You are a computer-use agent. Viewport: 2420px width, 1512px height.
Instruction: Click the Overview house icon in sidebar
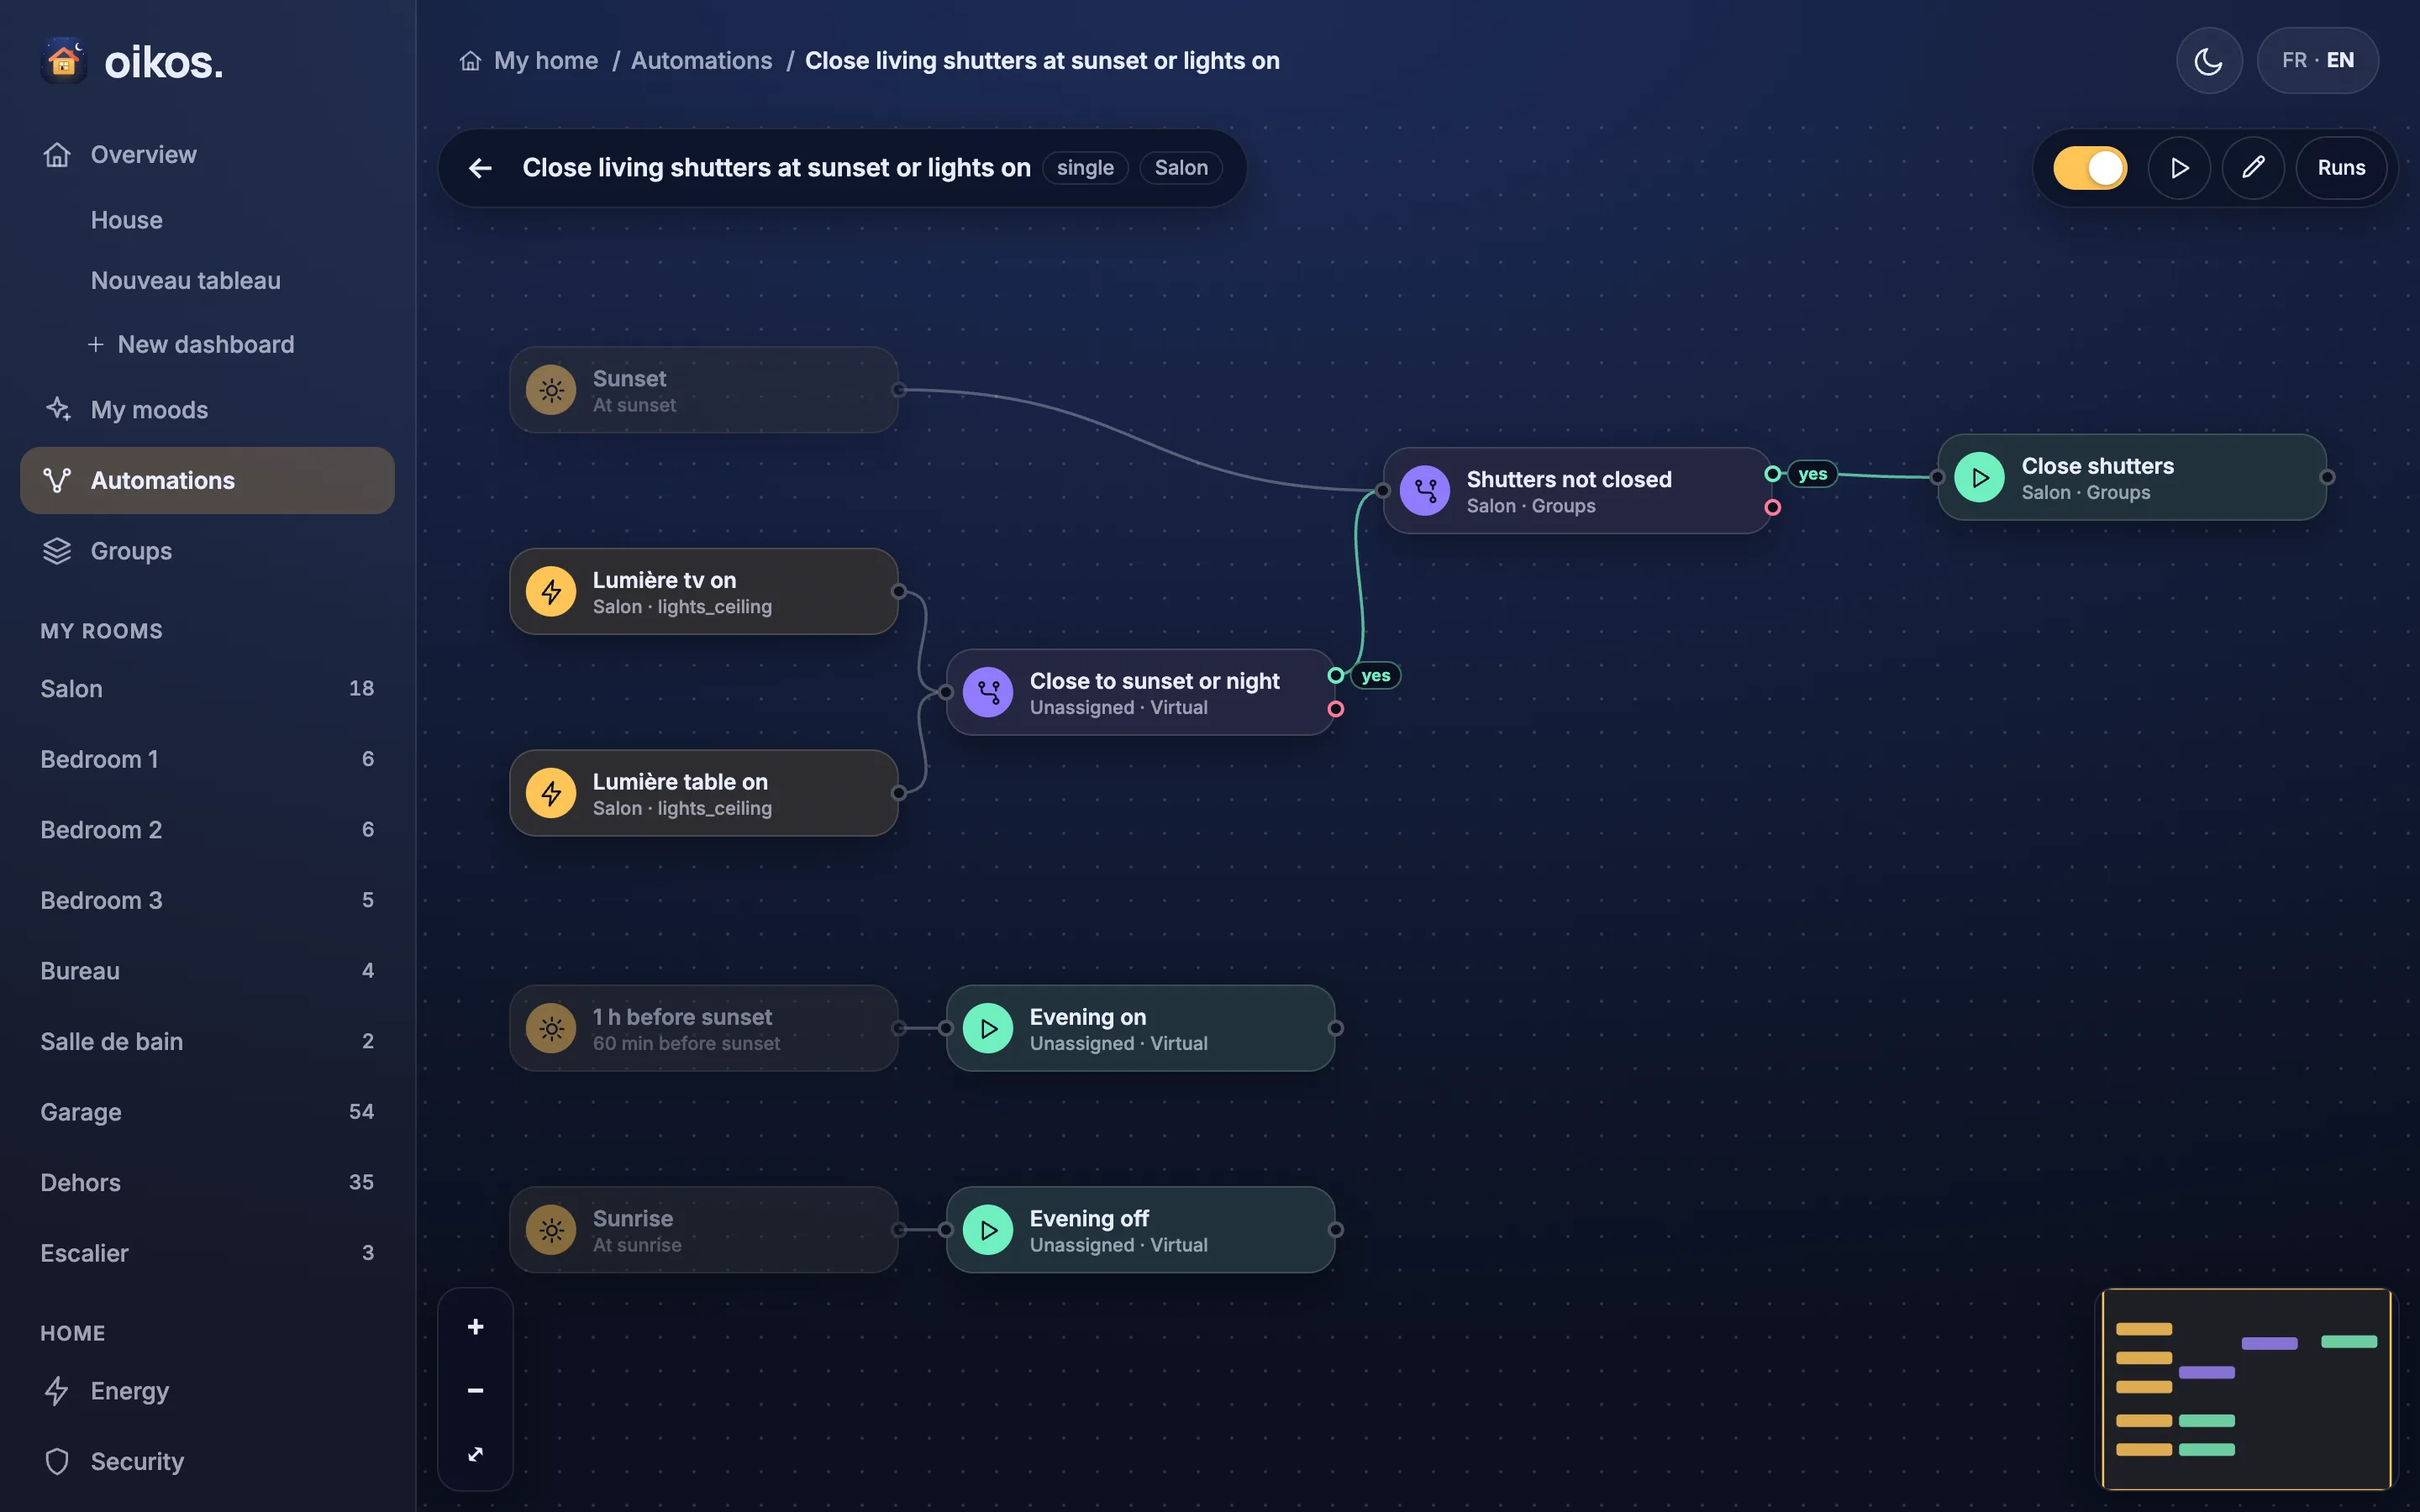click(x=57, y=155)
